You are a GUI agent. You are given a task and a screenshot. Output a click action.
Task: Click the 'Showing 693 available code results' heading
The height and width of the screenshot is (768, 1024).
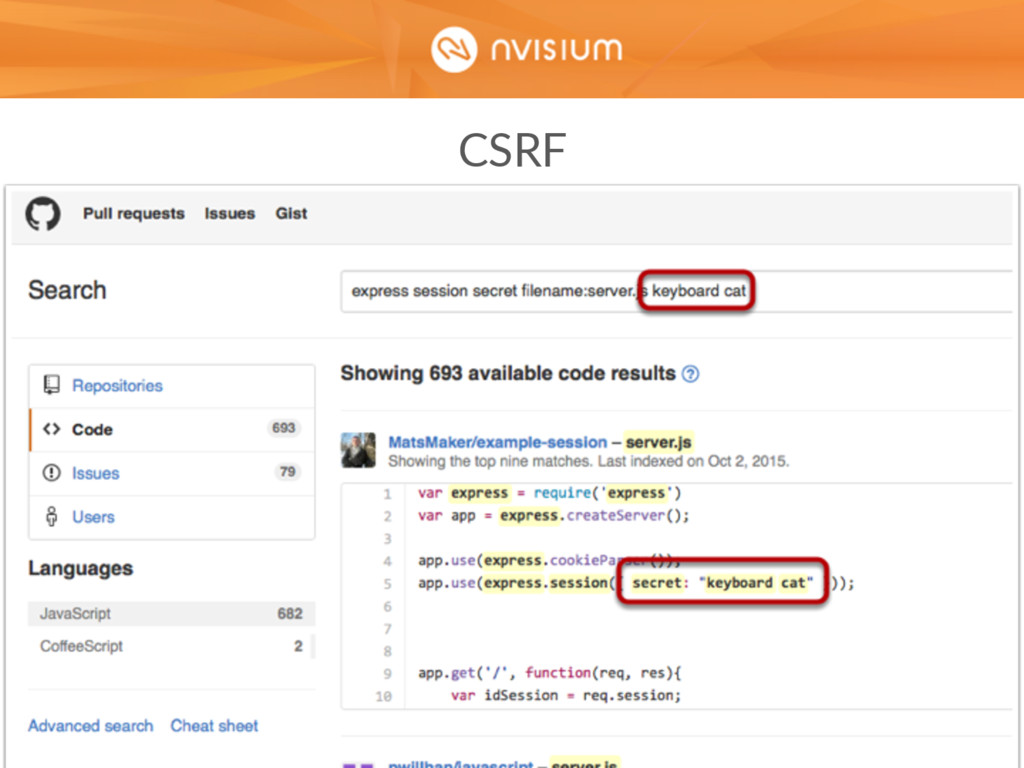click(x=508, y=374)
